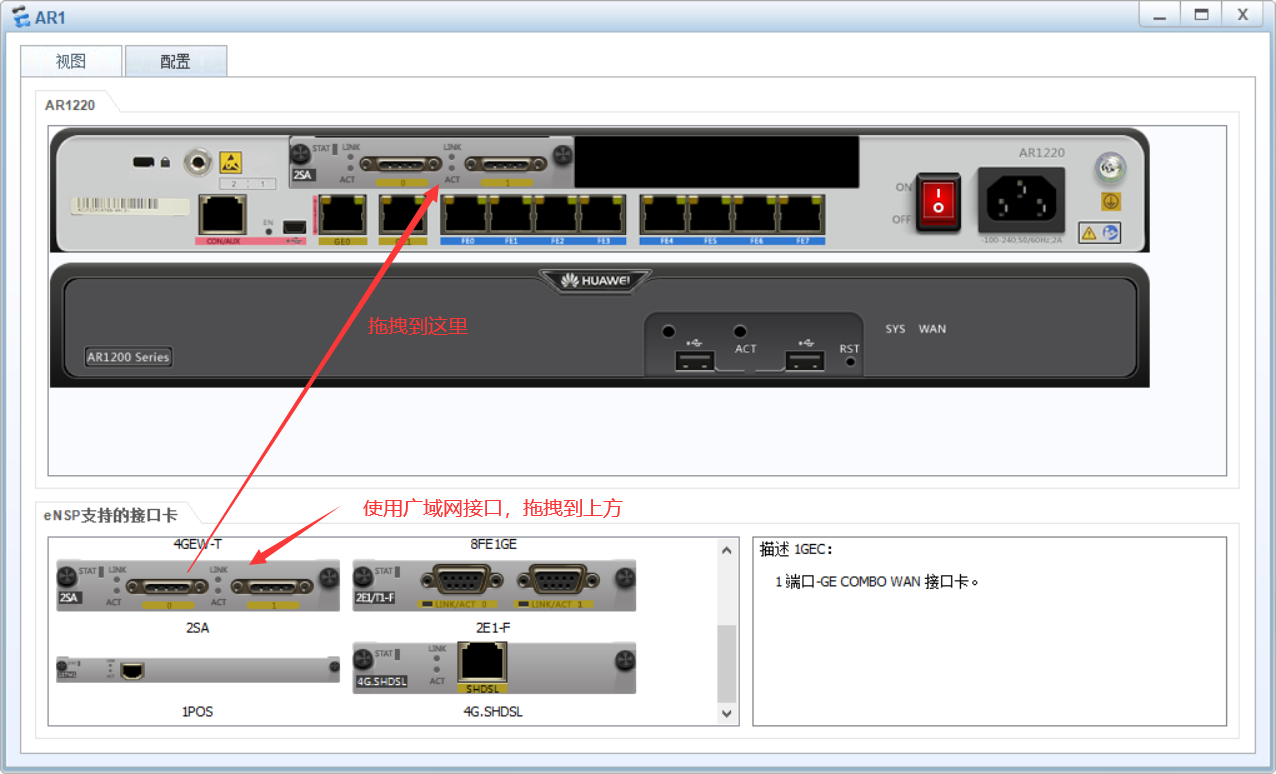Switch to the 视图 tab
This screenshot has height=774, width=1276.
click(x=71, y=61)
